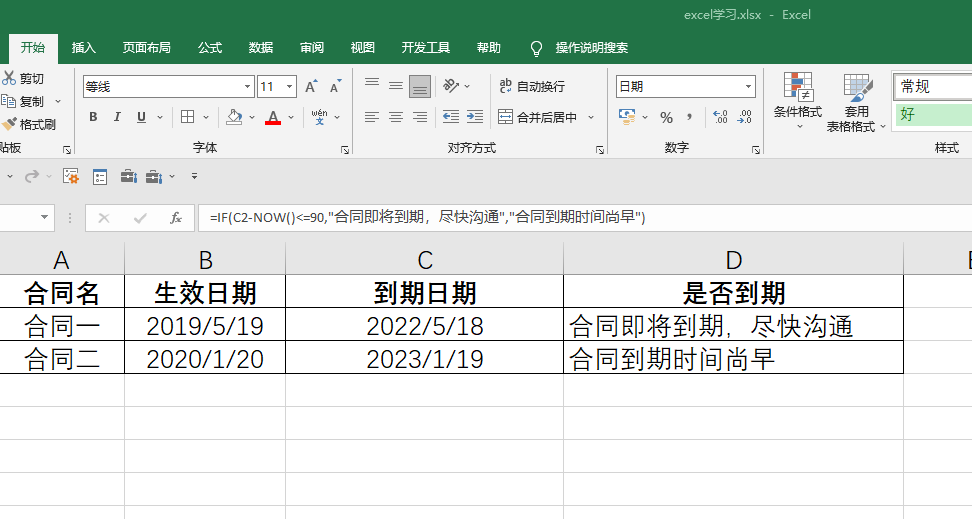Switch to the 页面布局 tab
This screenshot has width=972, height=519.
tap(146, 48)
